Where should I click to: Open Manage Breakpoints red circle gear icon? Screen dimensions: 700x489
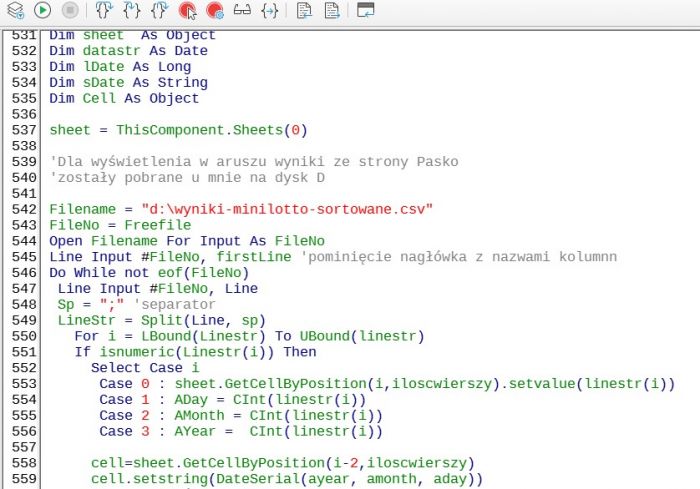(215, 10)
